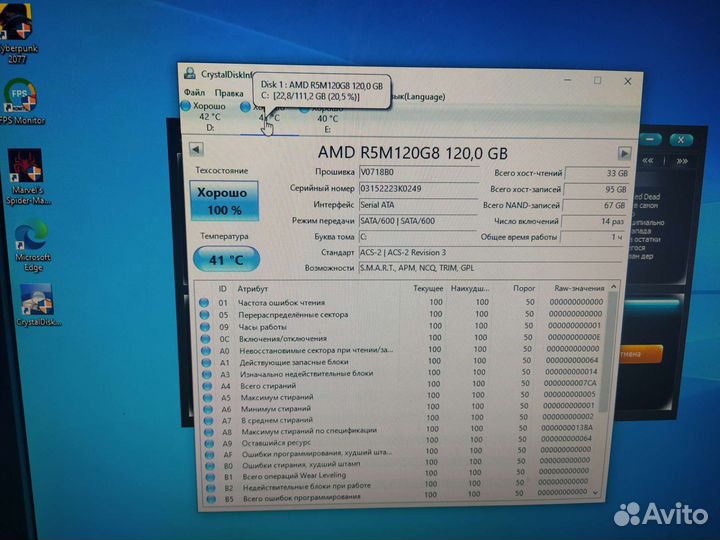Screen dimensions: 720x540
Task: Click power-on hours value 1 ч
Action: click(x=592, y=237)
